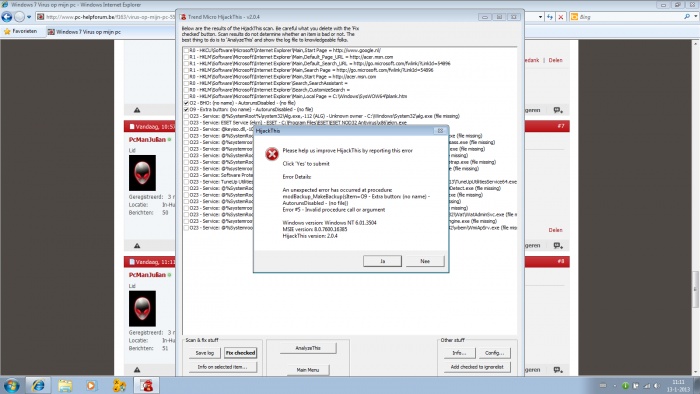Open Windows Explorer folder taskbar icon
This screenshot has height=394, width=700.
coord(65,385)
